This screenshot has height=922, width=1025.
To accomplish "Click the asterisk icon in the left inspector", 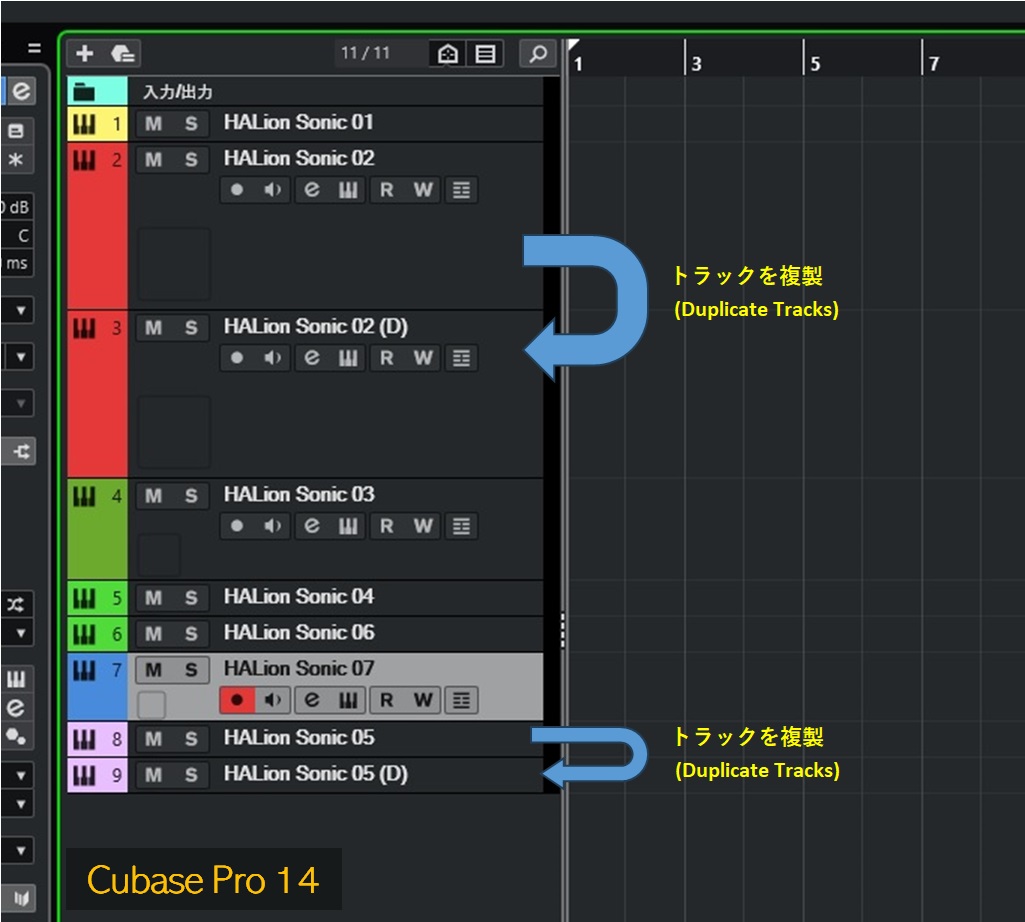I will click(x=16, y=160).
